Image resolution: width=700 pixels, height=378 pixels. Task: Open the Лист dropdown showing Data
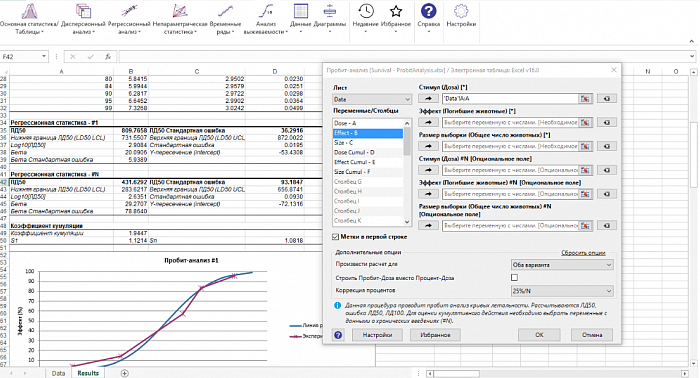pyautogui.click(x=372, y=99)
